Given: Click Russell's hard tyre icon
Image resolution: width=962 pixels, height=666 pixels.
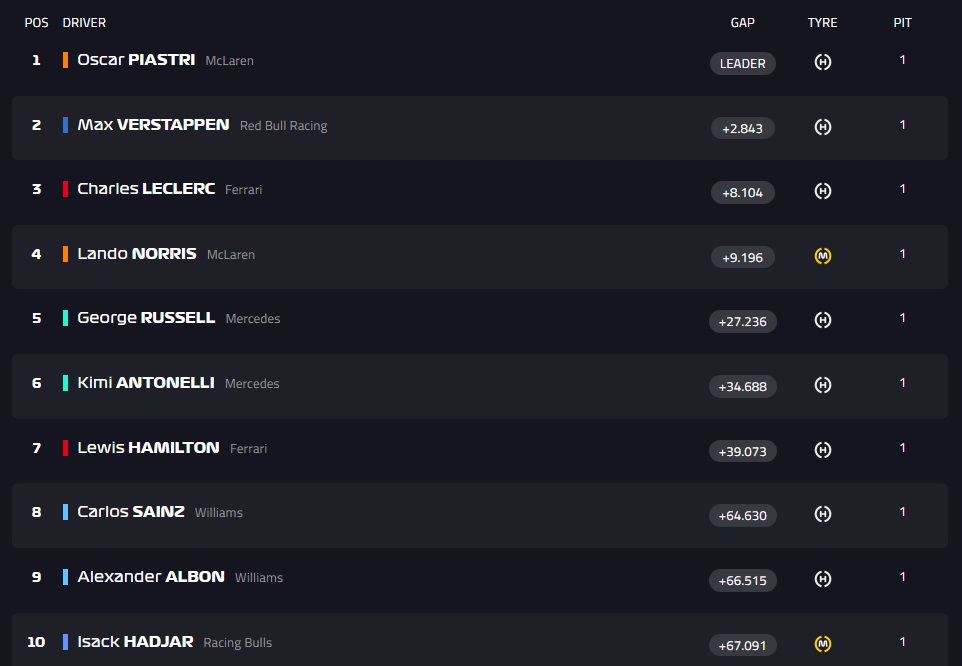Looking at the screenshot, I should click(822, 320).
